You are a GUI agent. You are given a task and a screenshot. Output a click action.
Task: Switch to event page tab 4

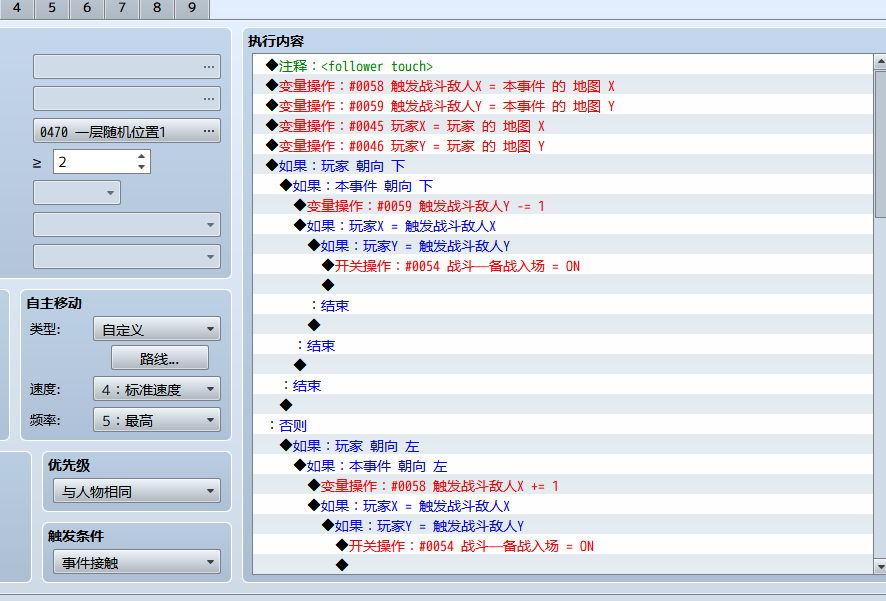coord(16,8)
